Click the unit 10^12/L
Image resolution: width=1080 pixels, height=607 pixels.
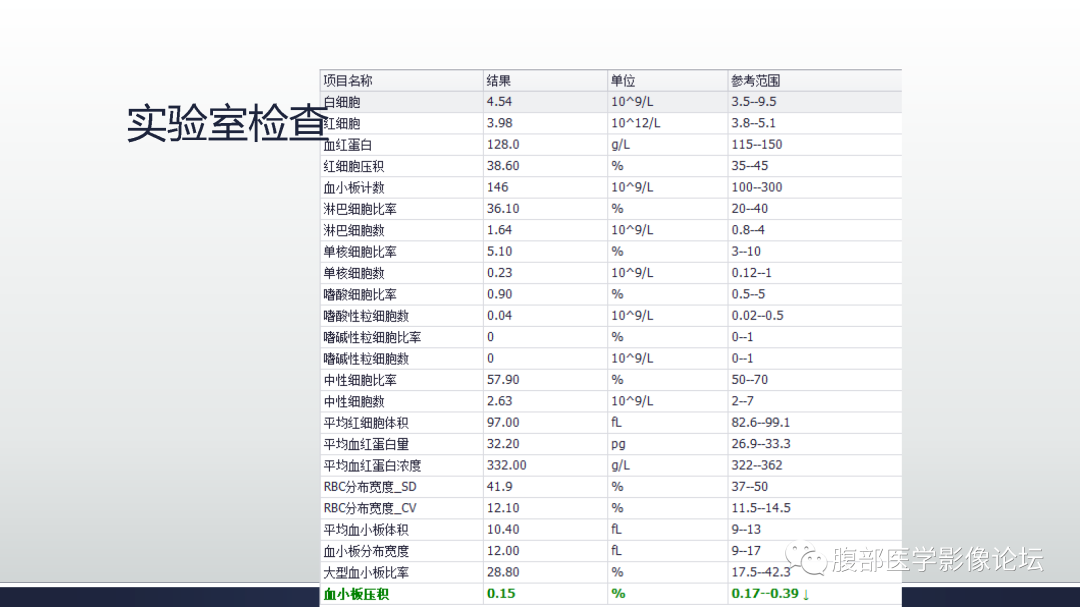635,123
